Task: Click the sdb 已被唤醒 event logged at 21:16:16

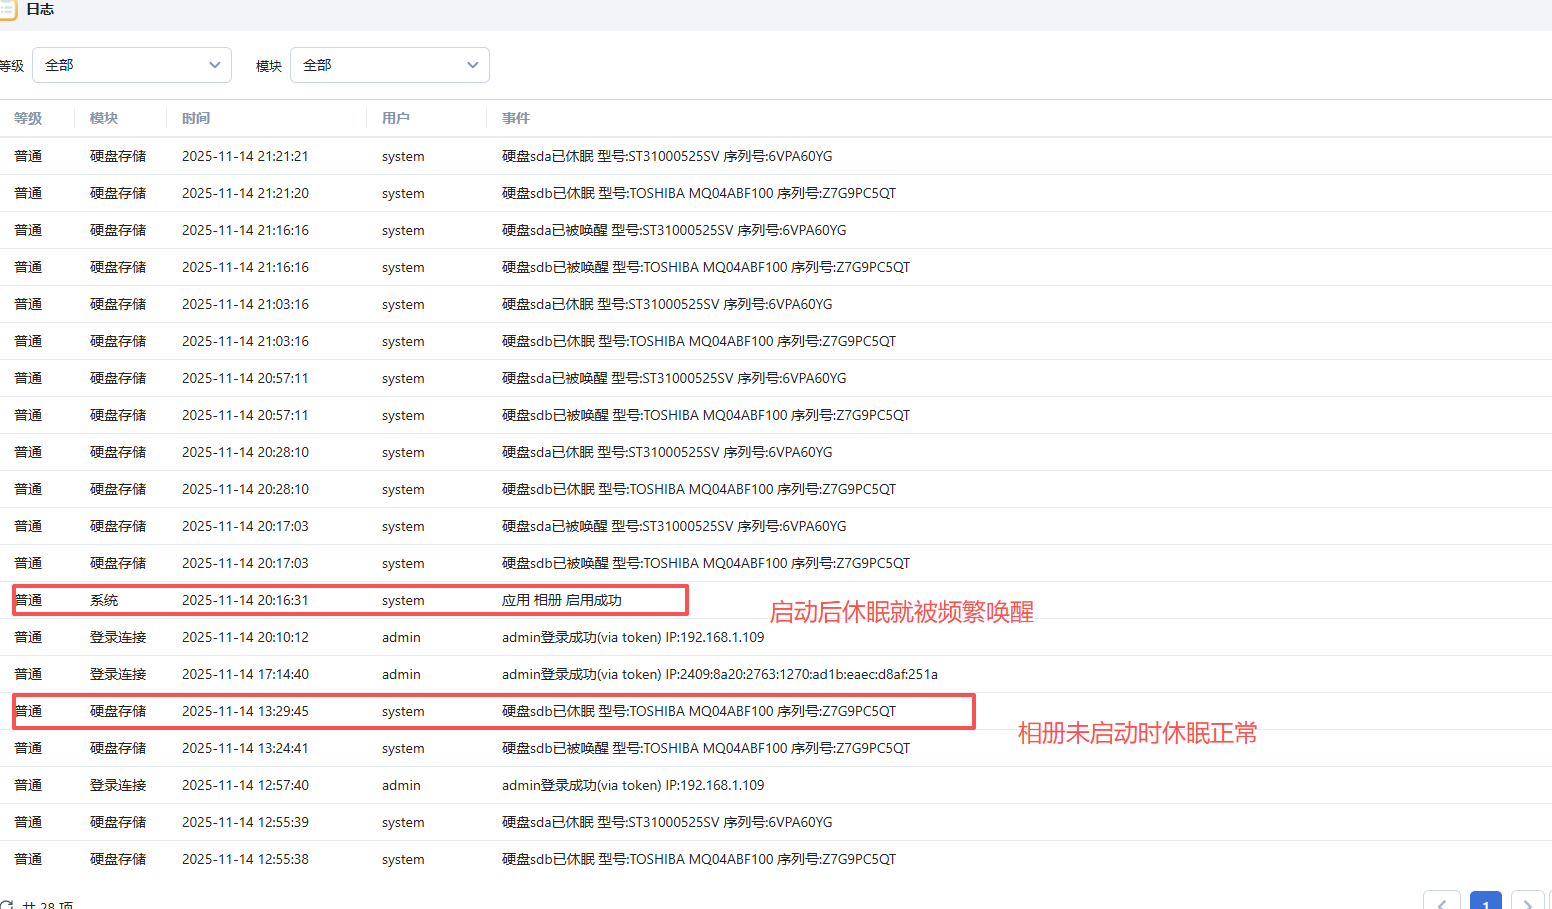Action: [706, 267]
